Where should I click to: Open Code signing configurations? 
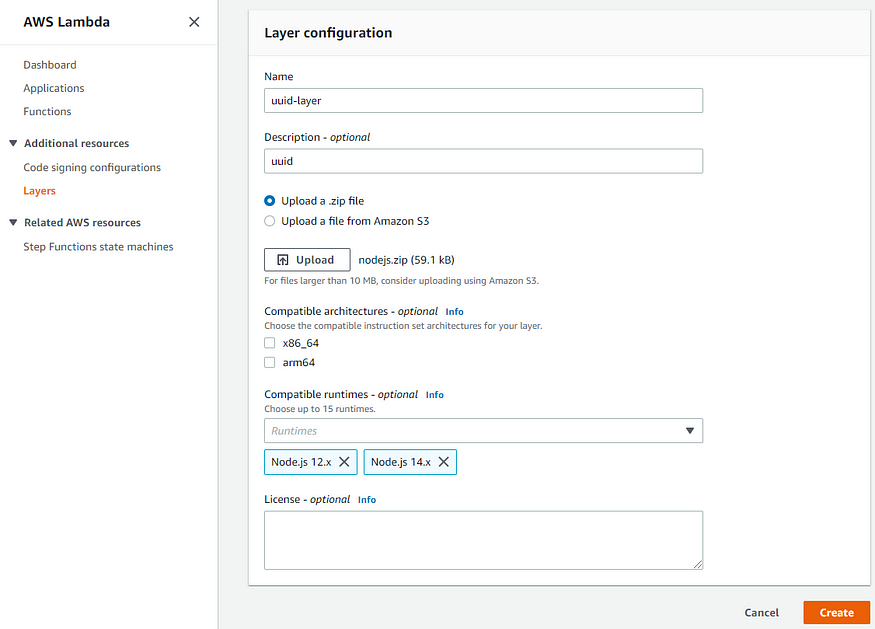pos(92,167)
